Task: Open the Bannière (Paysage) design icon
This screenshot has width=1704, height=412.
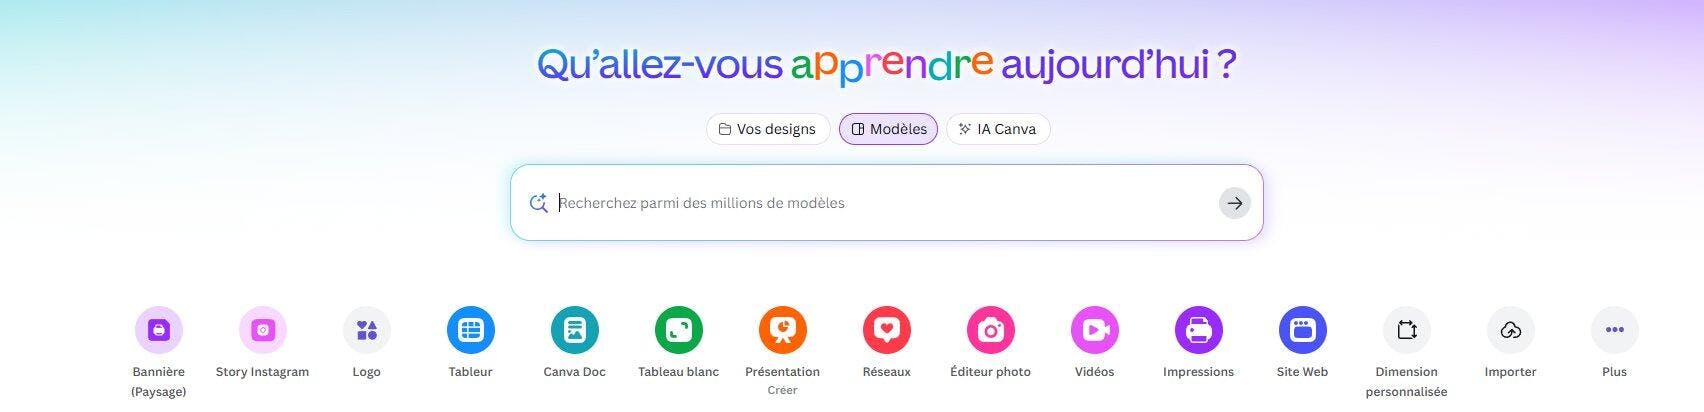Action: click(159, 330)
